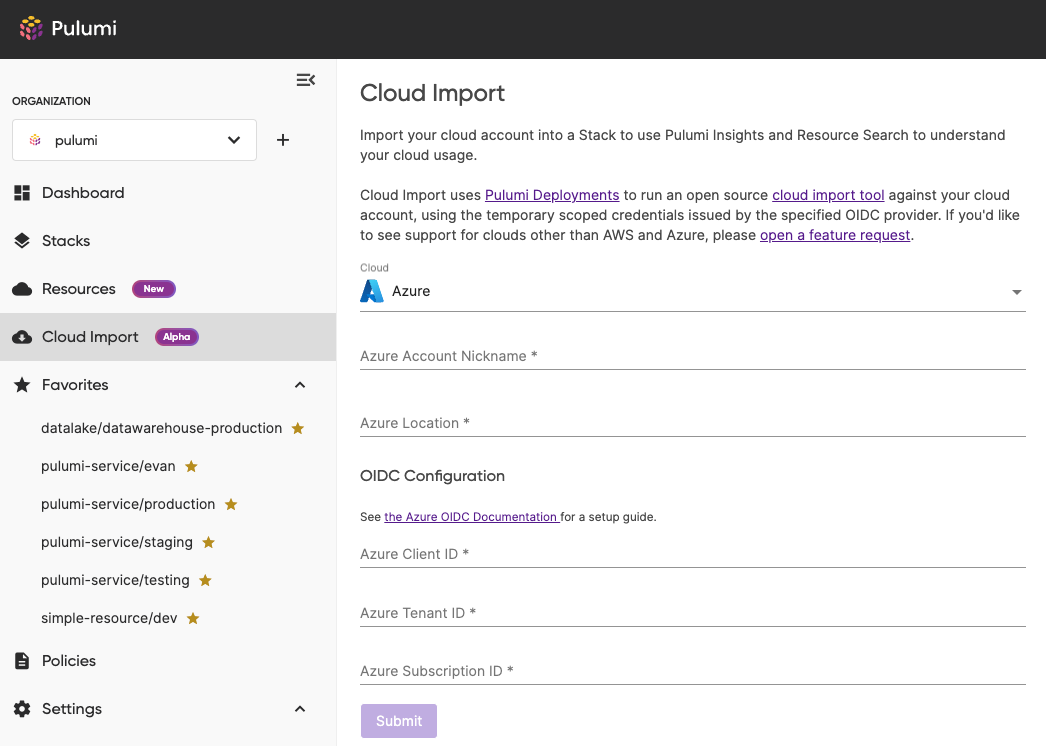
Task: Click the Resources cloud icon
Action: 22,289
